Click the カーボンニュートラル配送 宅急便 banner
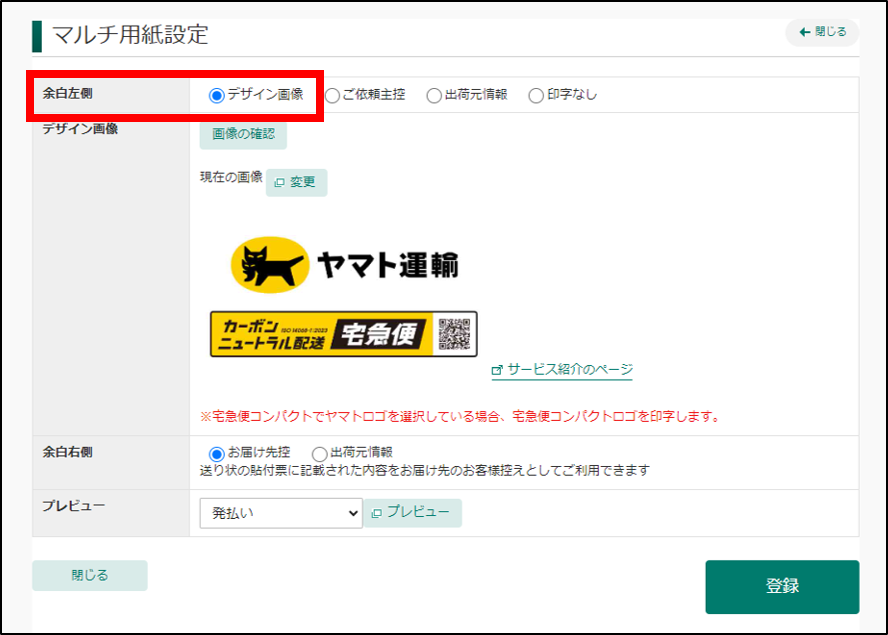The height and width of the screenshot is (635, 888). (x=344, y=334)
